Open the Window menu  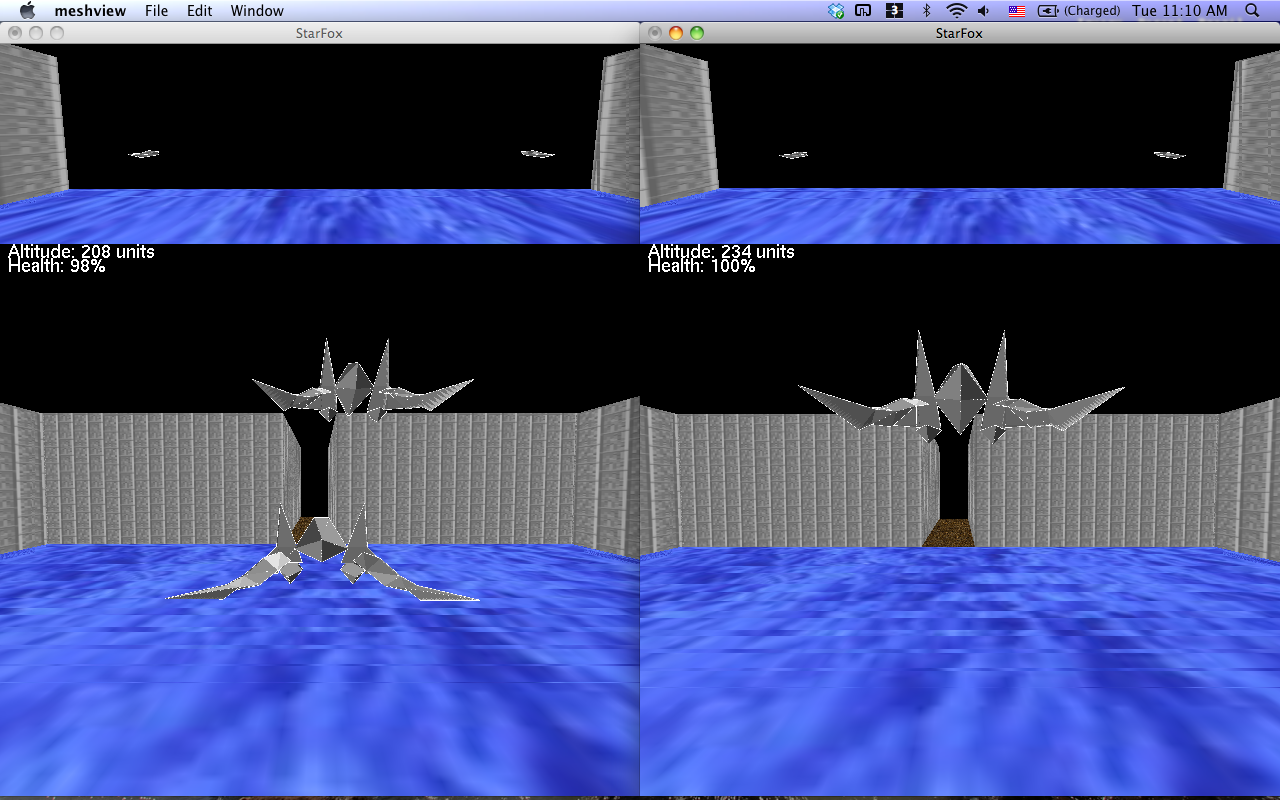pyautogui.click(x=257, y=11)
